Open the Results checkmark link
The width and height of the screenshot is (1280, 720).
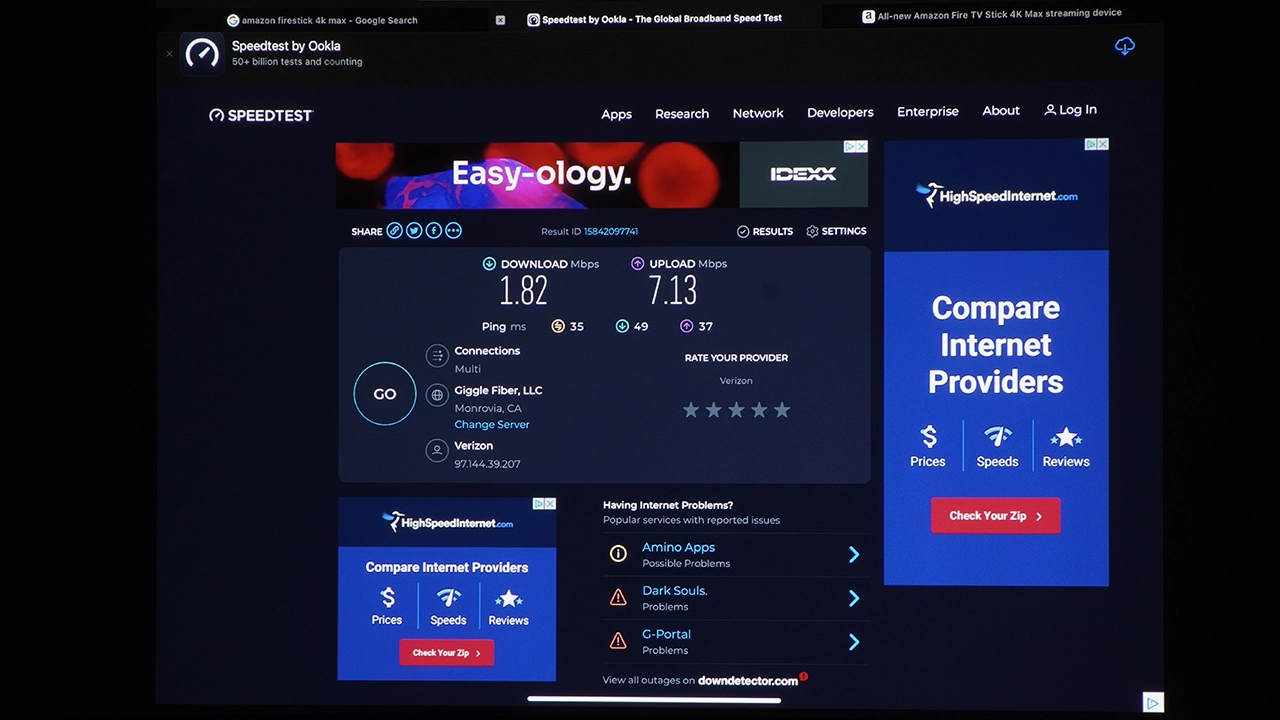[x=765, y=231]
